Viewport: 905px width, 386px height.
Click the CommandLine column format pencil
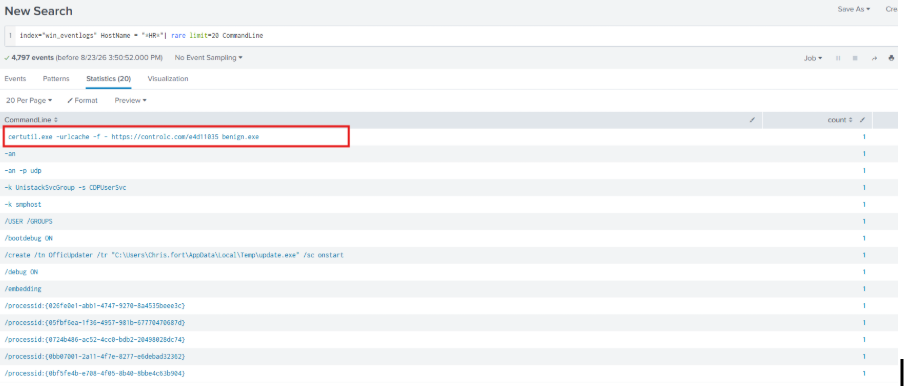point(752,120)
